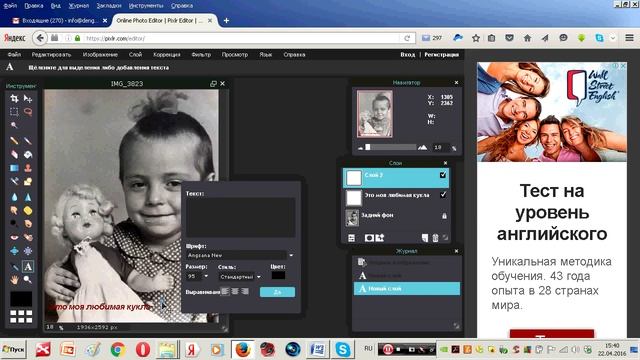Open Skype from the taskbar

(342, 350)
